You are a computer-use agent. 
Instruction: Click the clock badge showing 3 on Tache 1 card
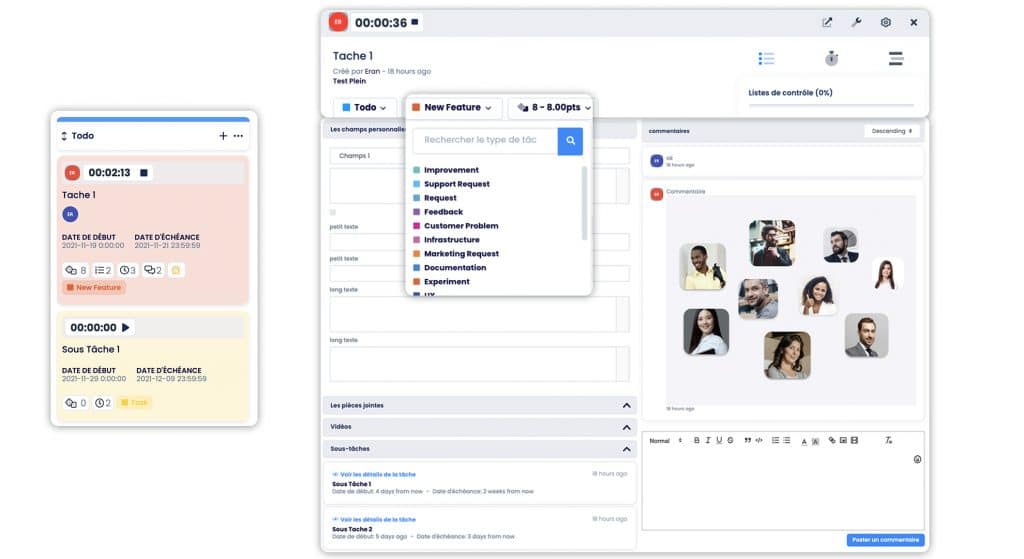coord(128,270)
